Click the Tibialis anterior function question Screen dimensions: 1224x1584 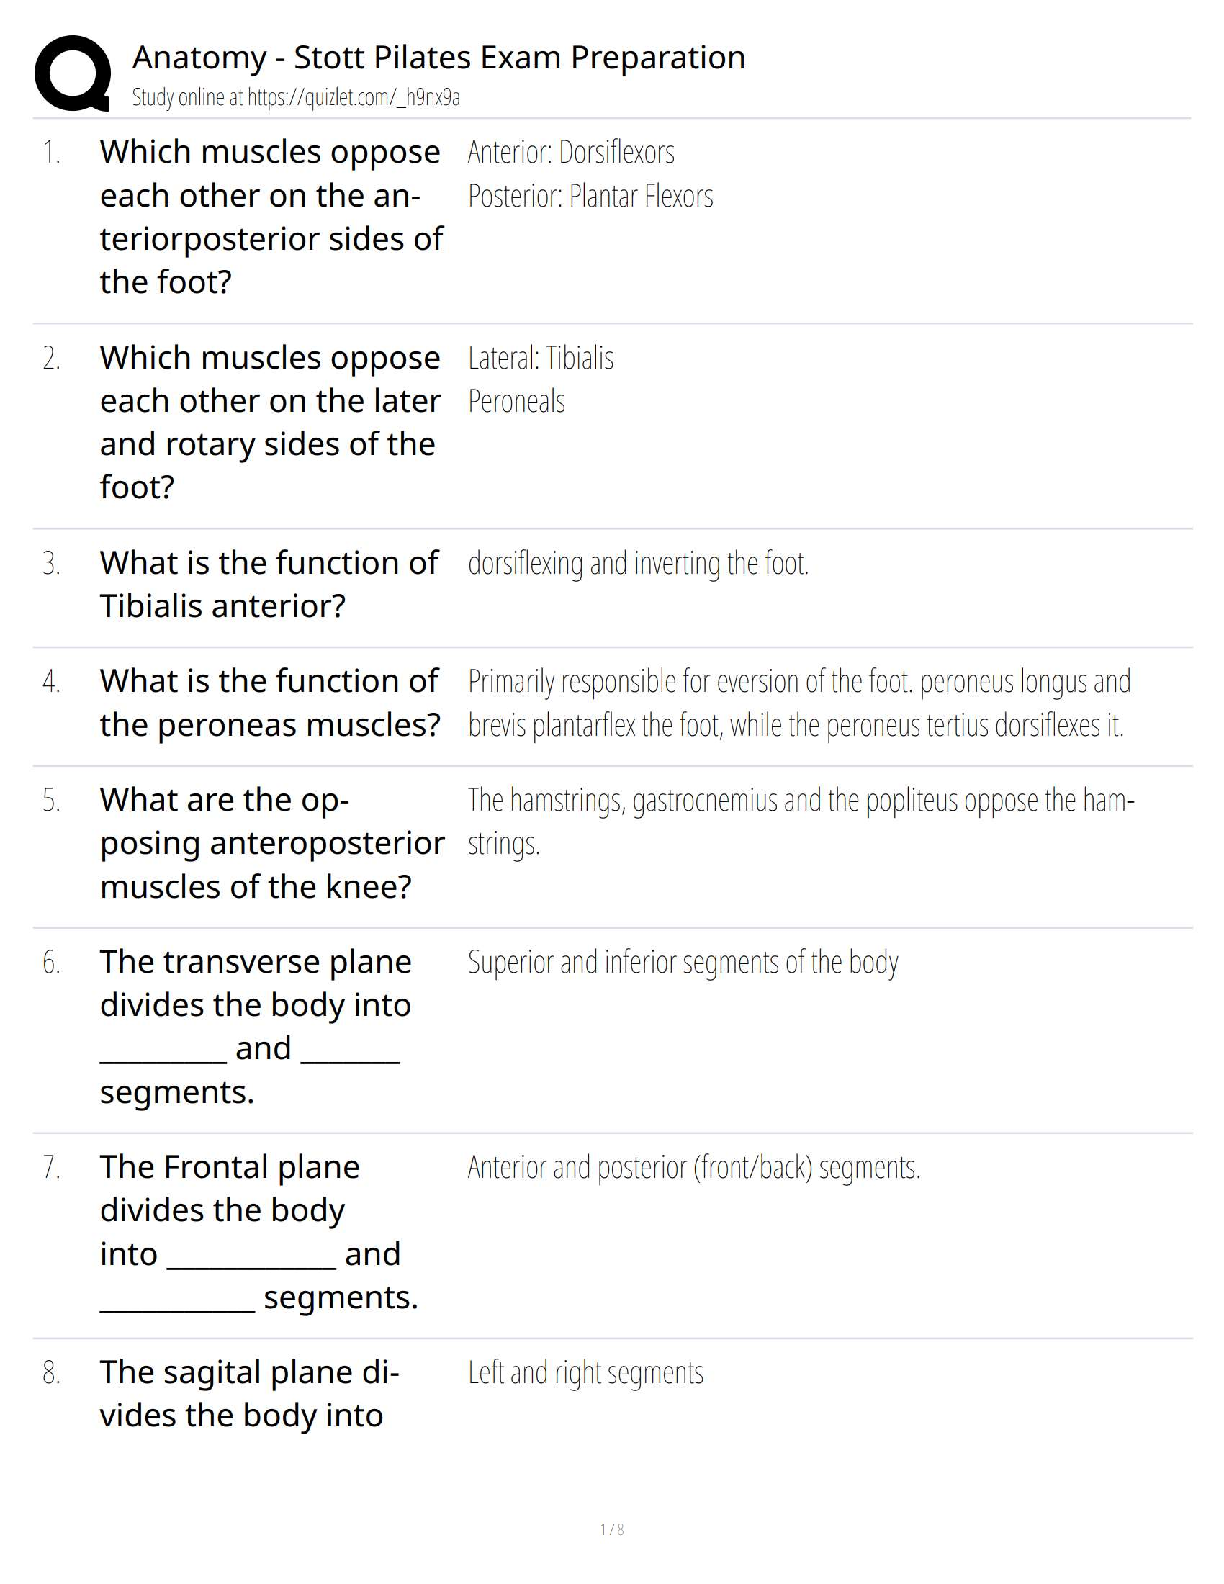coord(268,584)
